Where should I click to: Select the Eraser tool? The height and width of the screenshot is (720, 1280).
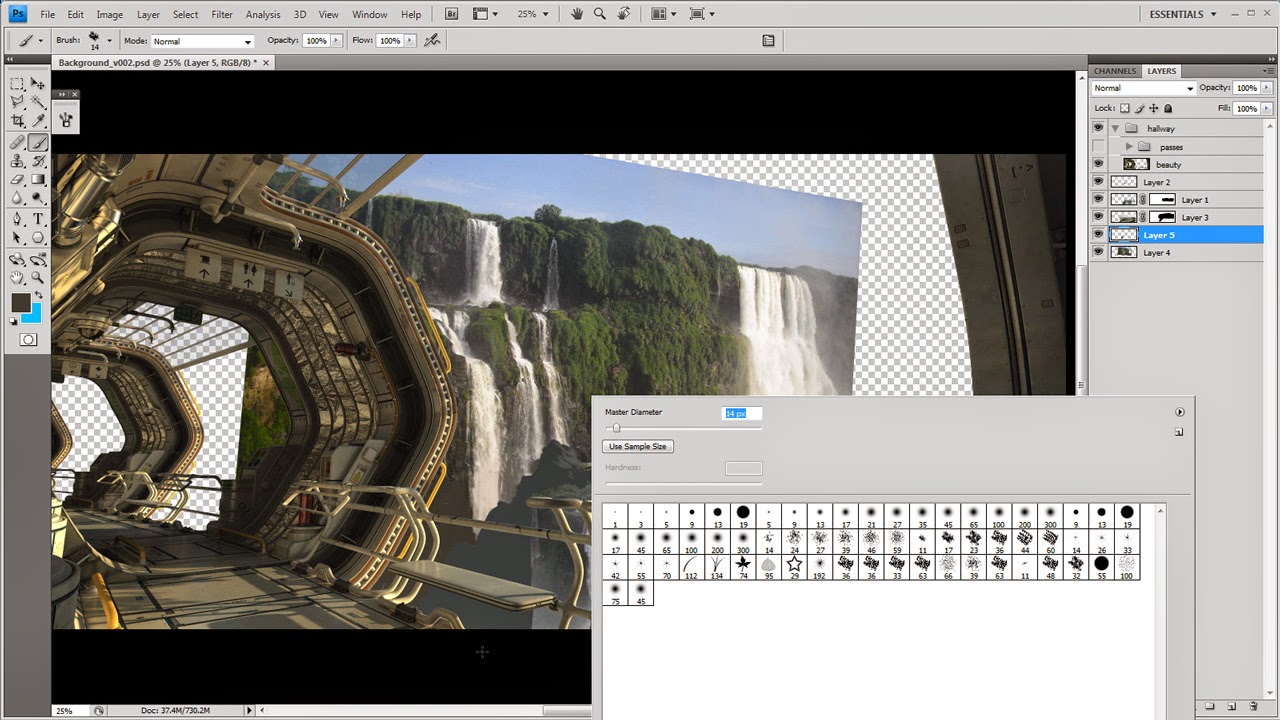pos(17,180)
